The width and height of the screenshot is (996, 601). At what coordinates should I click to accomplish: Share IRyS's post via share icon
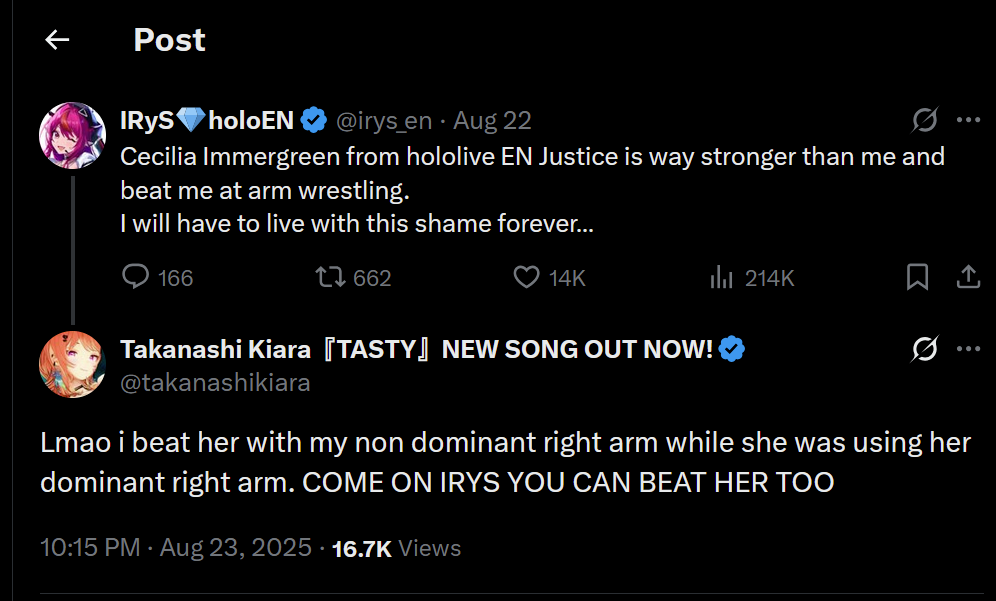point(968,277)
